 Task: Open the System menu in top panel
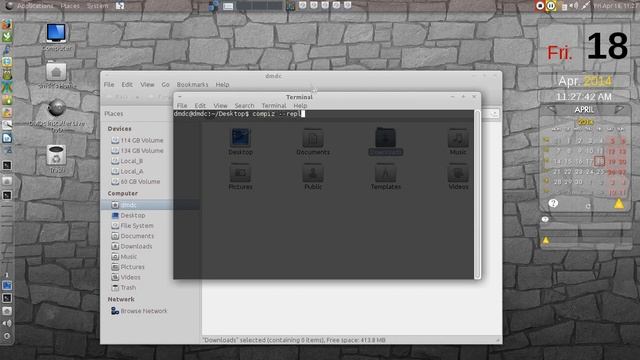click(98, 6)
